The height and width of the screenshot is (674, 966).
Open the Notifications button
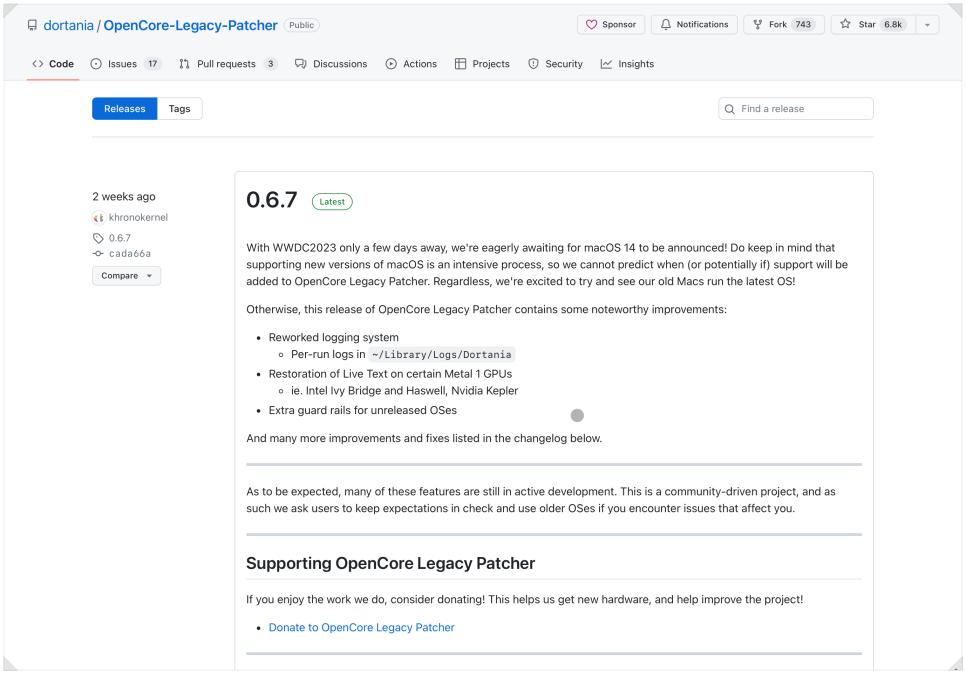point(694,25)
